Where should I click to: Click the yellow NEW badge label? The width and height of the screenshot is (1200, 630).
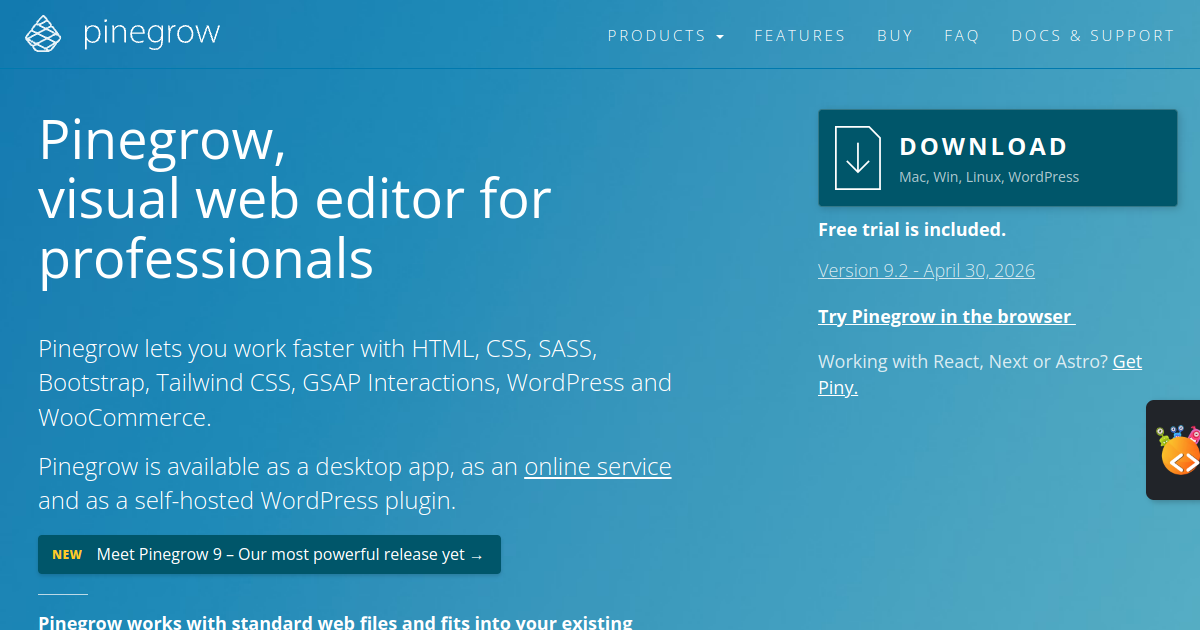[x=67, y=555]
